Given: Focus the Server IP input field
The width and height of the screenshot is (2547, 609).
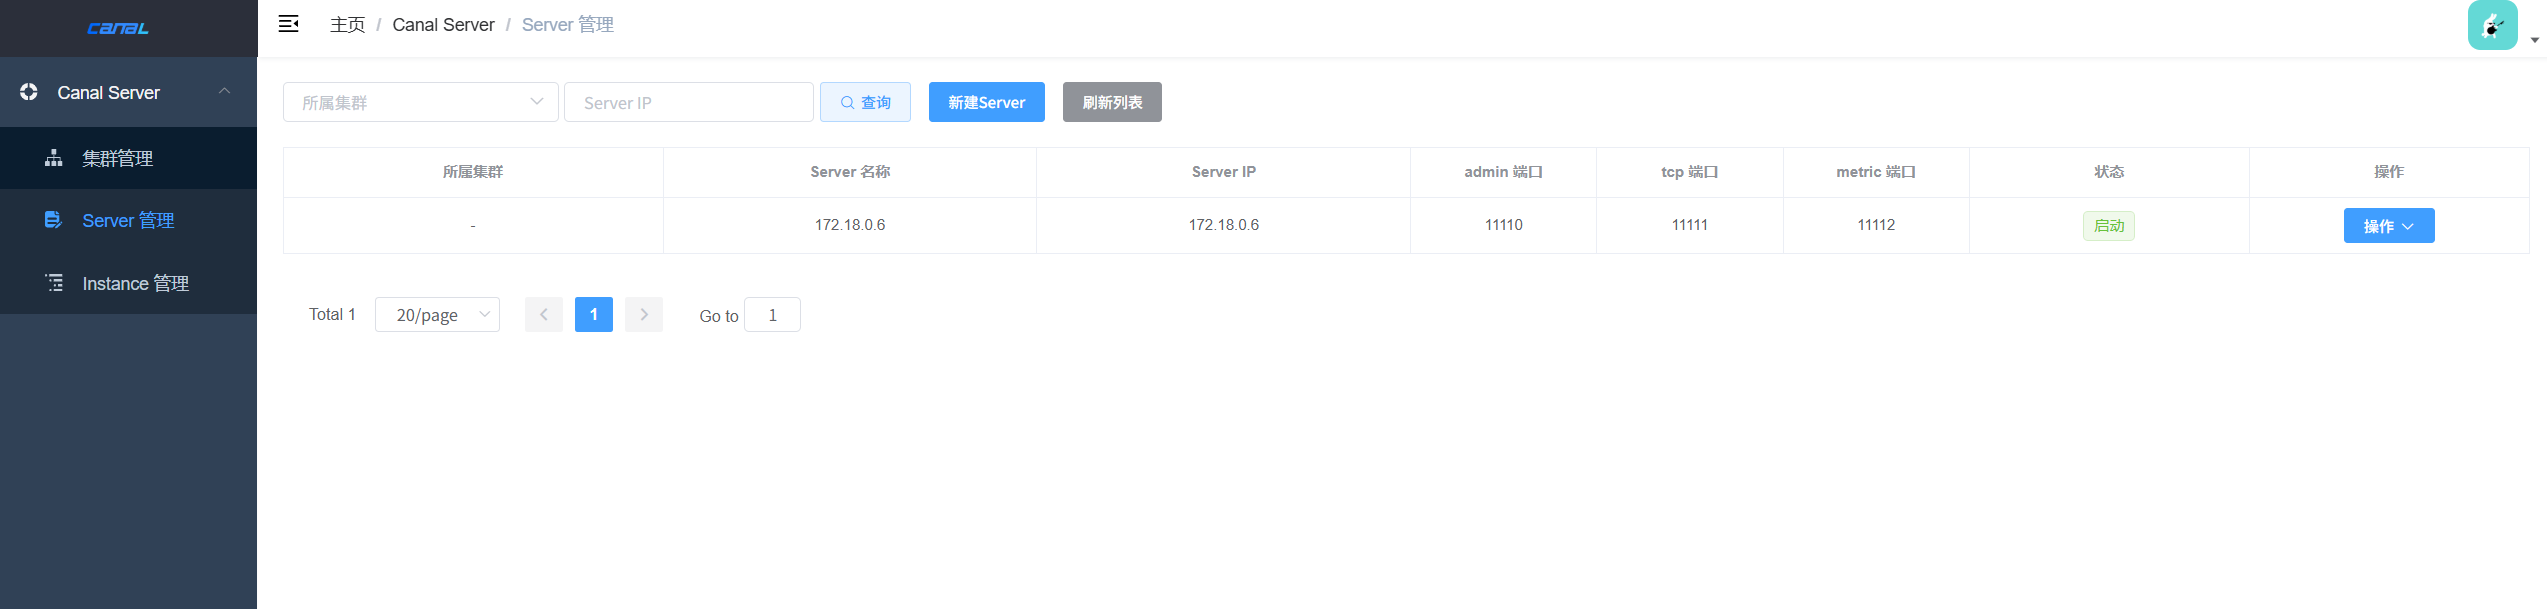Looking at the screenshot, I should click(x=688, y=102).
